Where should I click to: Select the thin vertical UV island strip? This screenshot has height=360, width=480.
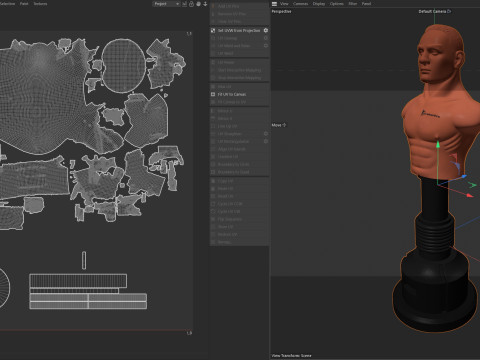pyautogui.click(x=84, y=260)
